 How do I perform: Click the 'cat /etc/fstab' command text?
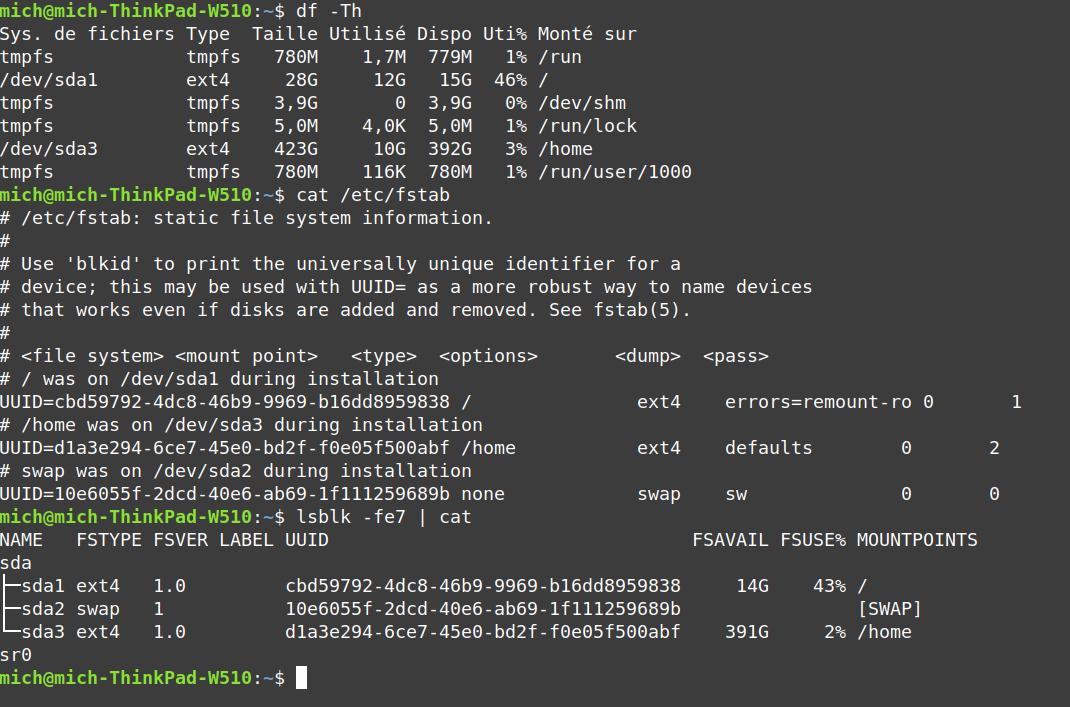[x=373, y=195]
